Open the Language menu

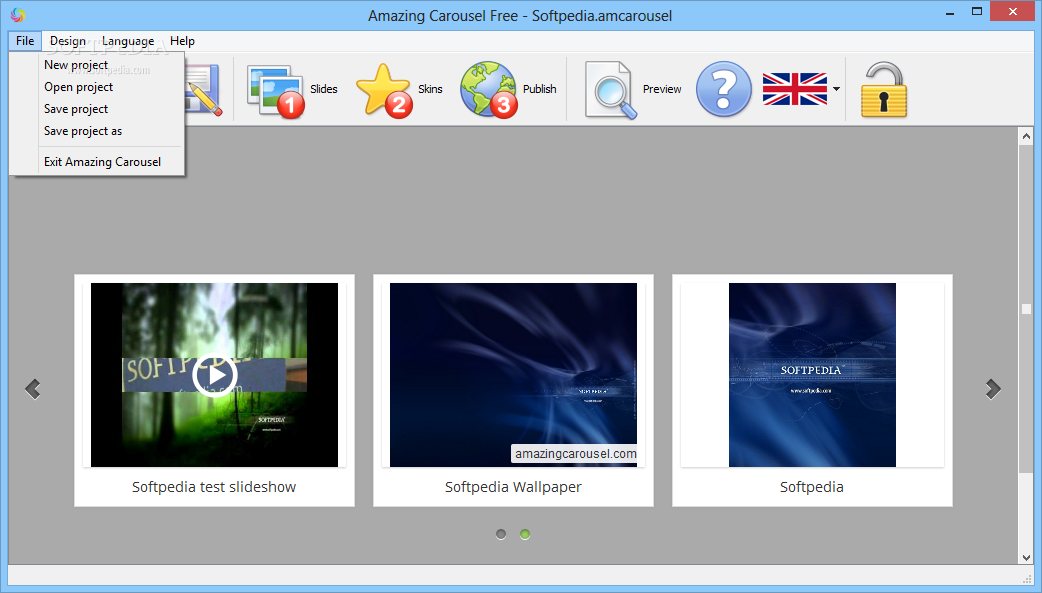point(128,41)
